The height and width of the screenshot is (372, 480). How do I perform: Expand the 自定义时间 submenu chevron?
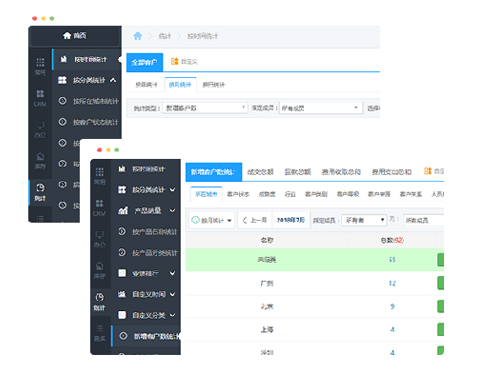(172, 294)
